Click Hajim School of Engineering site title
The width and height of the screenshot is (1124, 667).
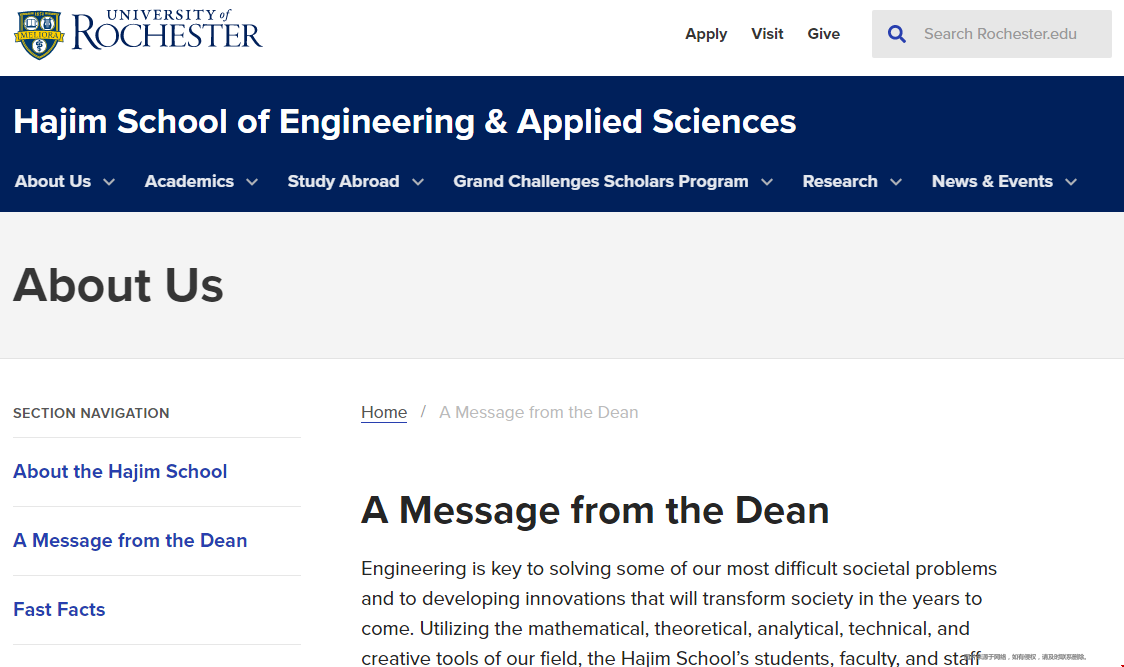tap(404, 121)
